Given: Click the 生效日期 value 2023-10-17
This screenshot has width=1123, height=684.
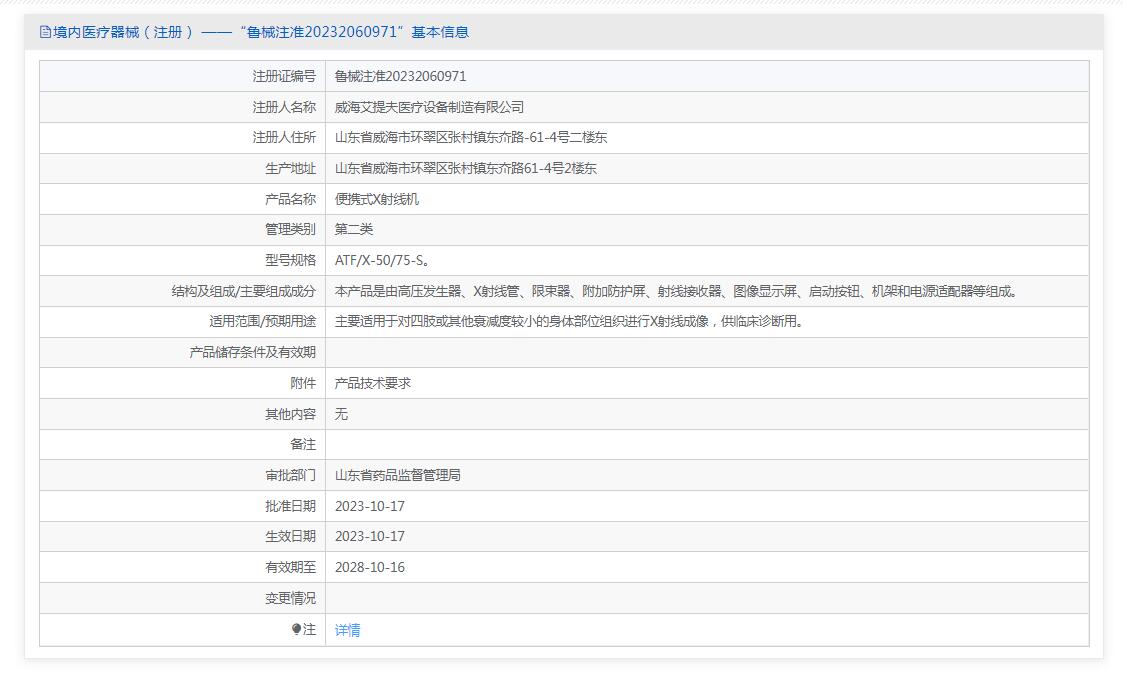Looking at the screenshot, I should [370, 536].
